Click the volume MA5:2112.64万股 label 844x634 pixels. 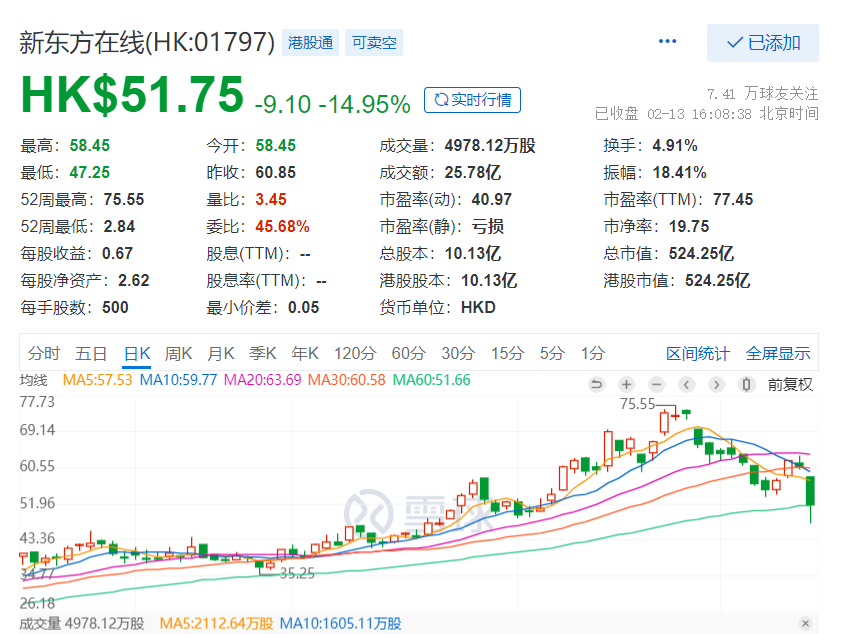[216, 624]
